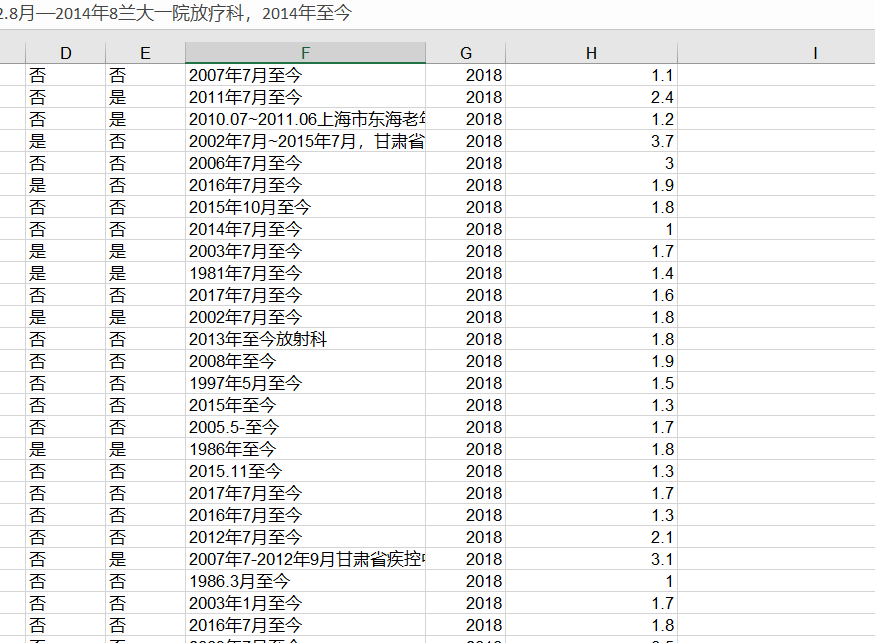Select column E header
This screenshot has height=643, width=875.
pyautogui.click(x=145, y=53)
